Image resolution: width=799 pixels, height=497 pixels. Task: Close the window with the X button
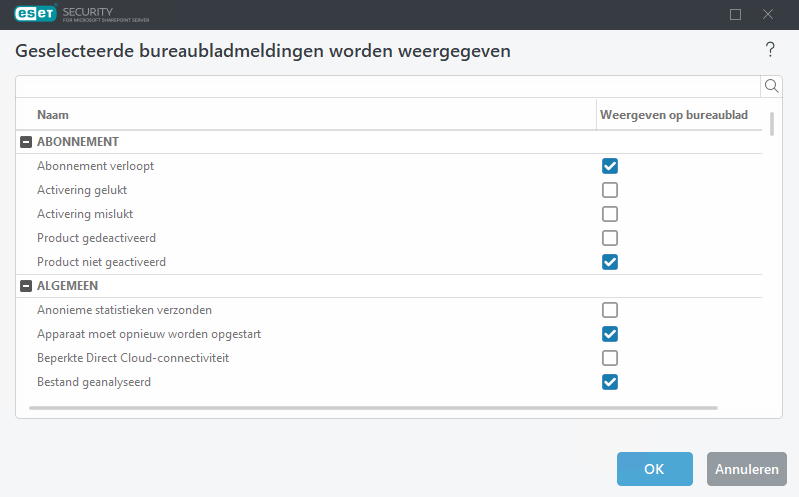pos(768,14)
